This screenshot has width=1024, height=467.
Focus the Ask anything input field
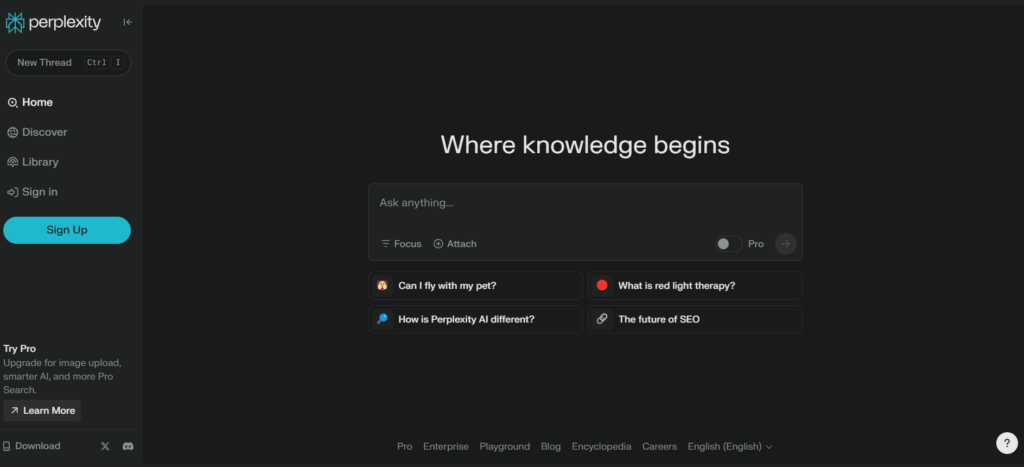(x=585, y=203)
